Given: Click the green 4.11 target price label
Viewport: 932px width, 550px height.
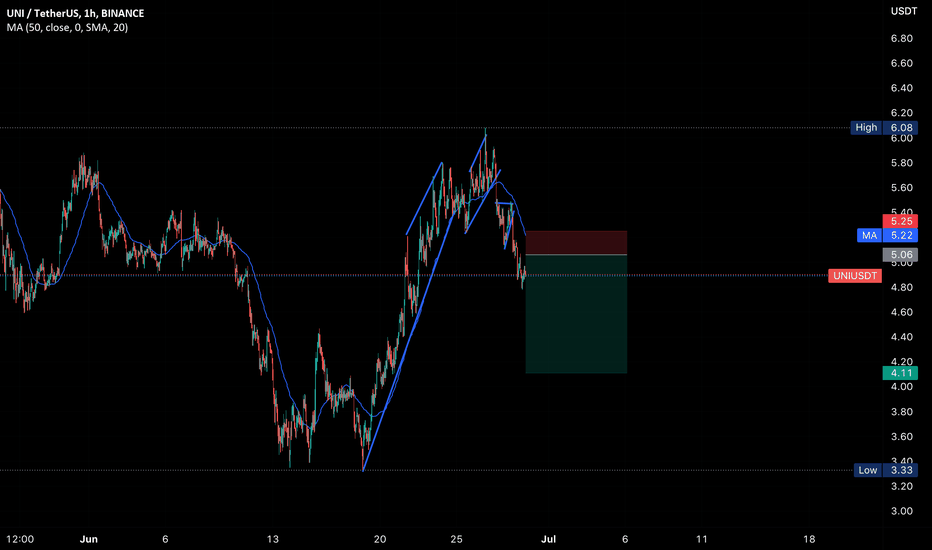Looking at the screenshot, I should [900, 373].
